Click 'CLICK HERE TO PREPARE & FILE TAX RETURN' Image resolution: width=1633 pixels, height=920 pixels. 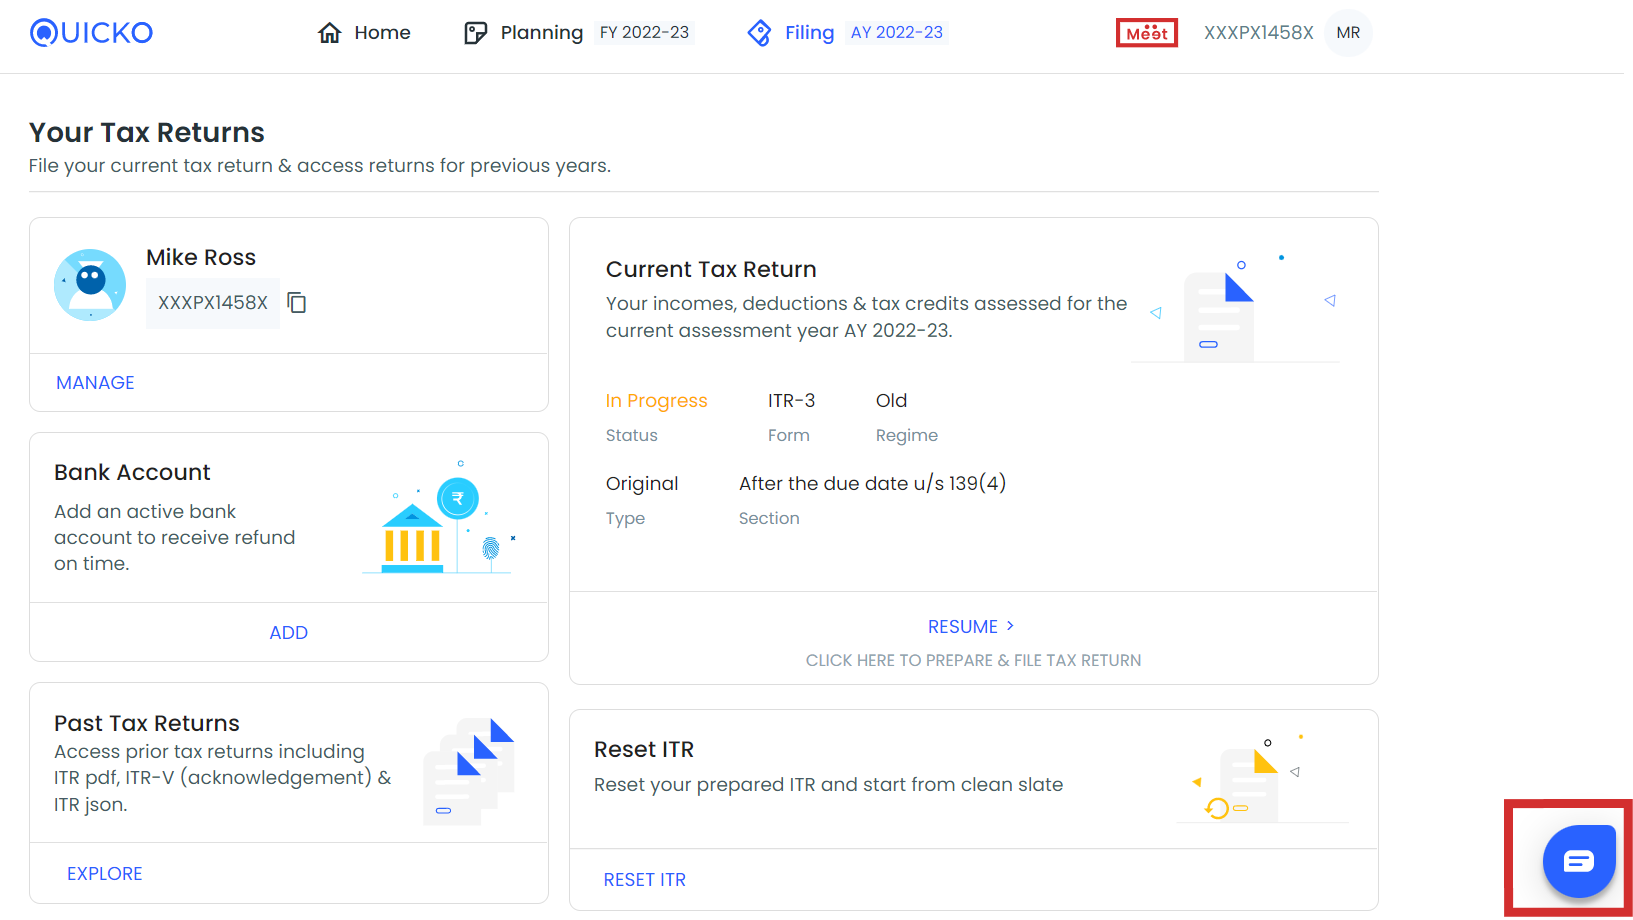974,661
